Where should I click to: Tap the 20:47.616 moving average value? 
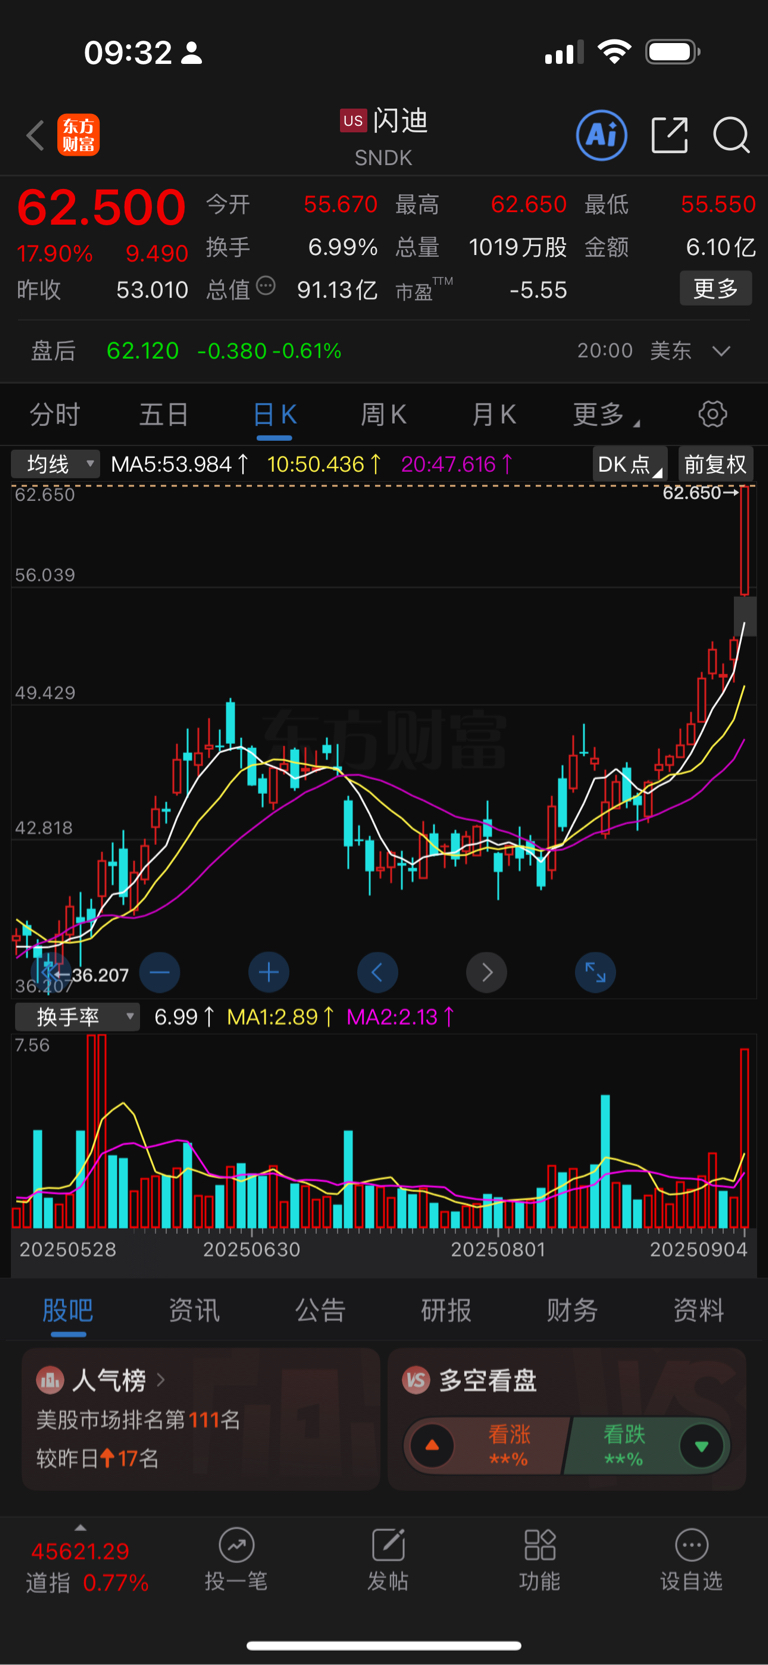457,464
